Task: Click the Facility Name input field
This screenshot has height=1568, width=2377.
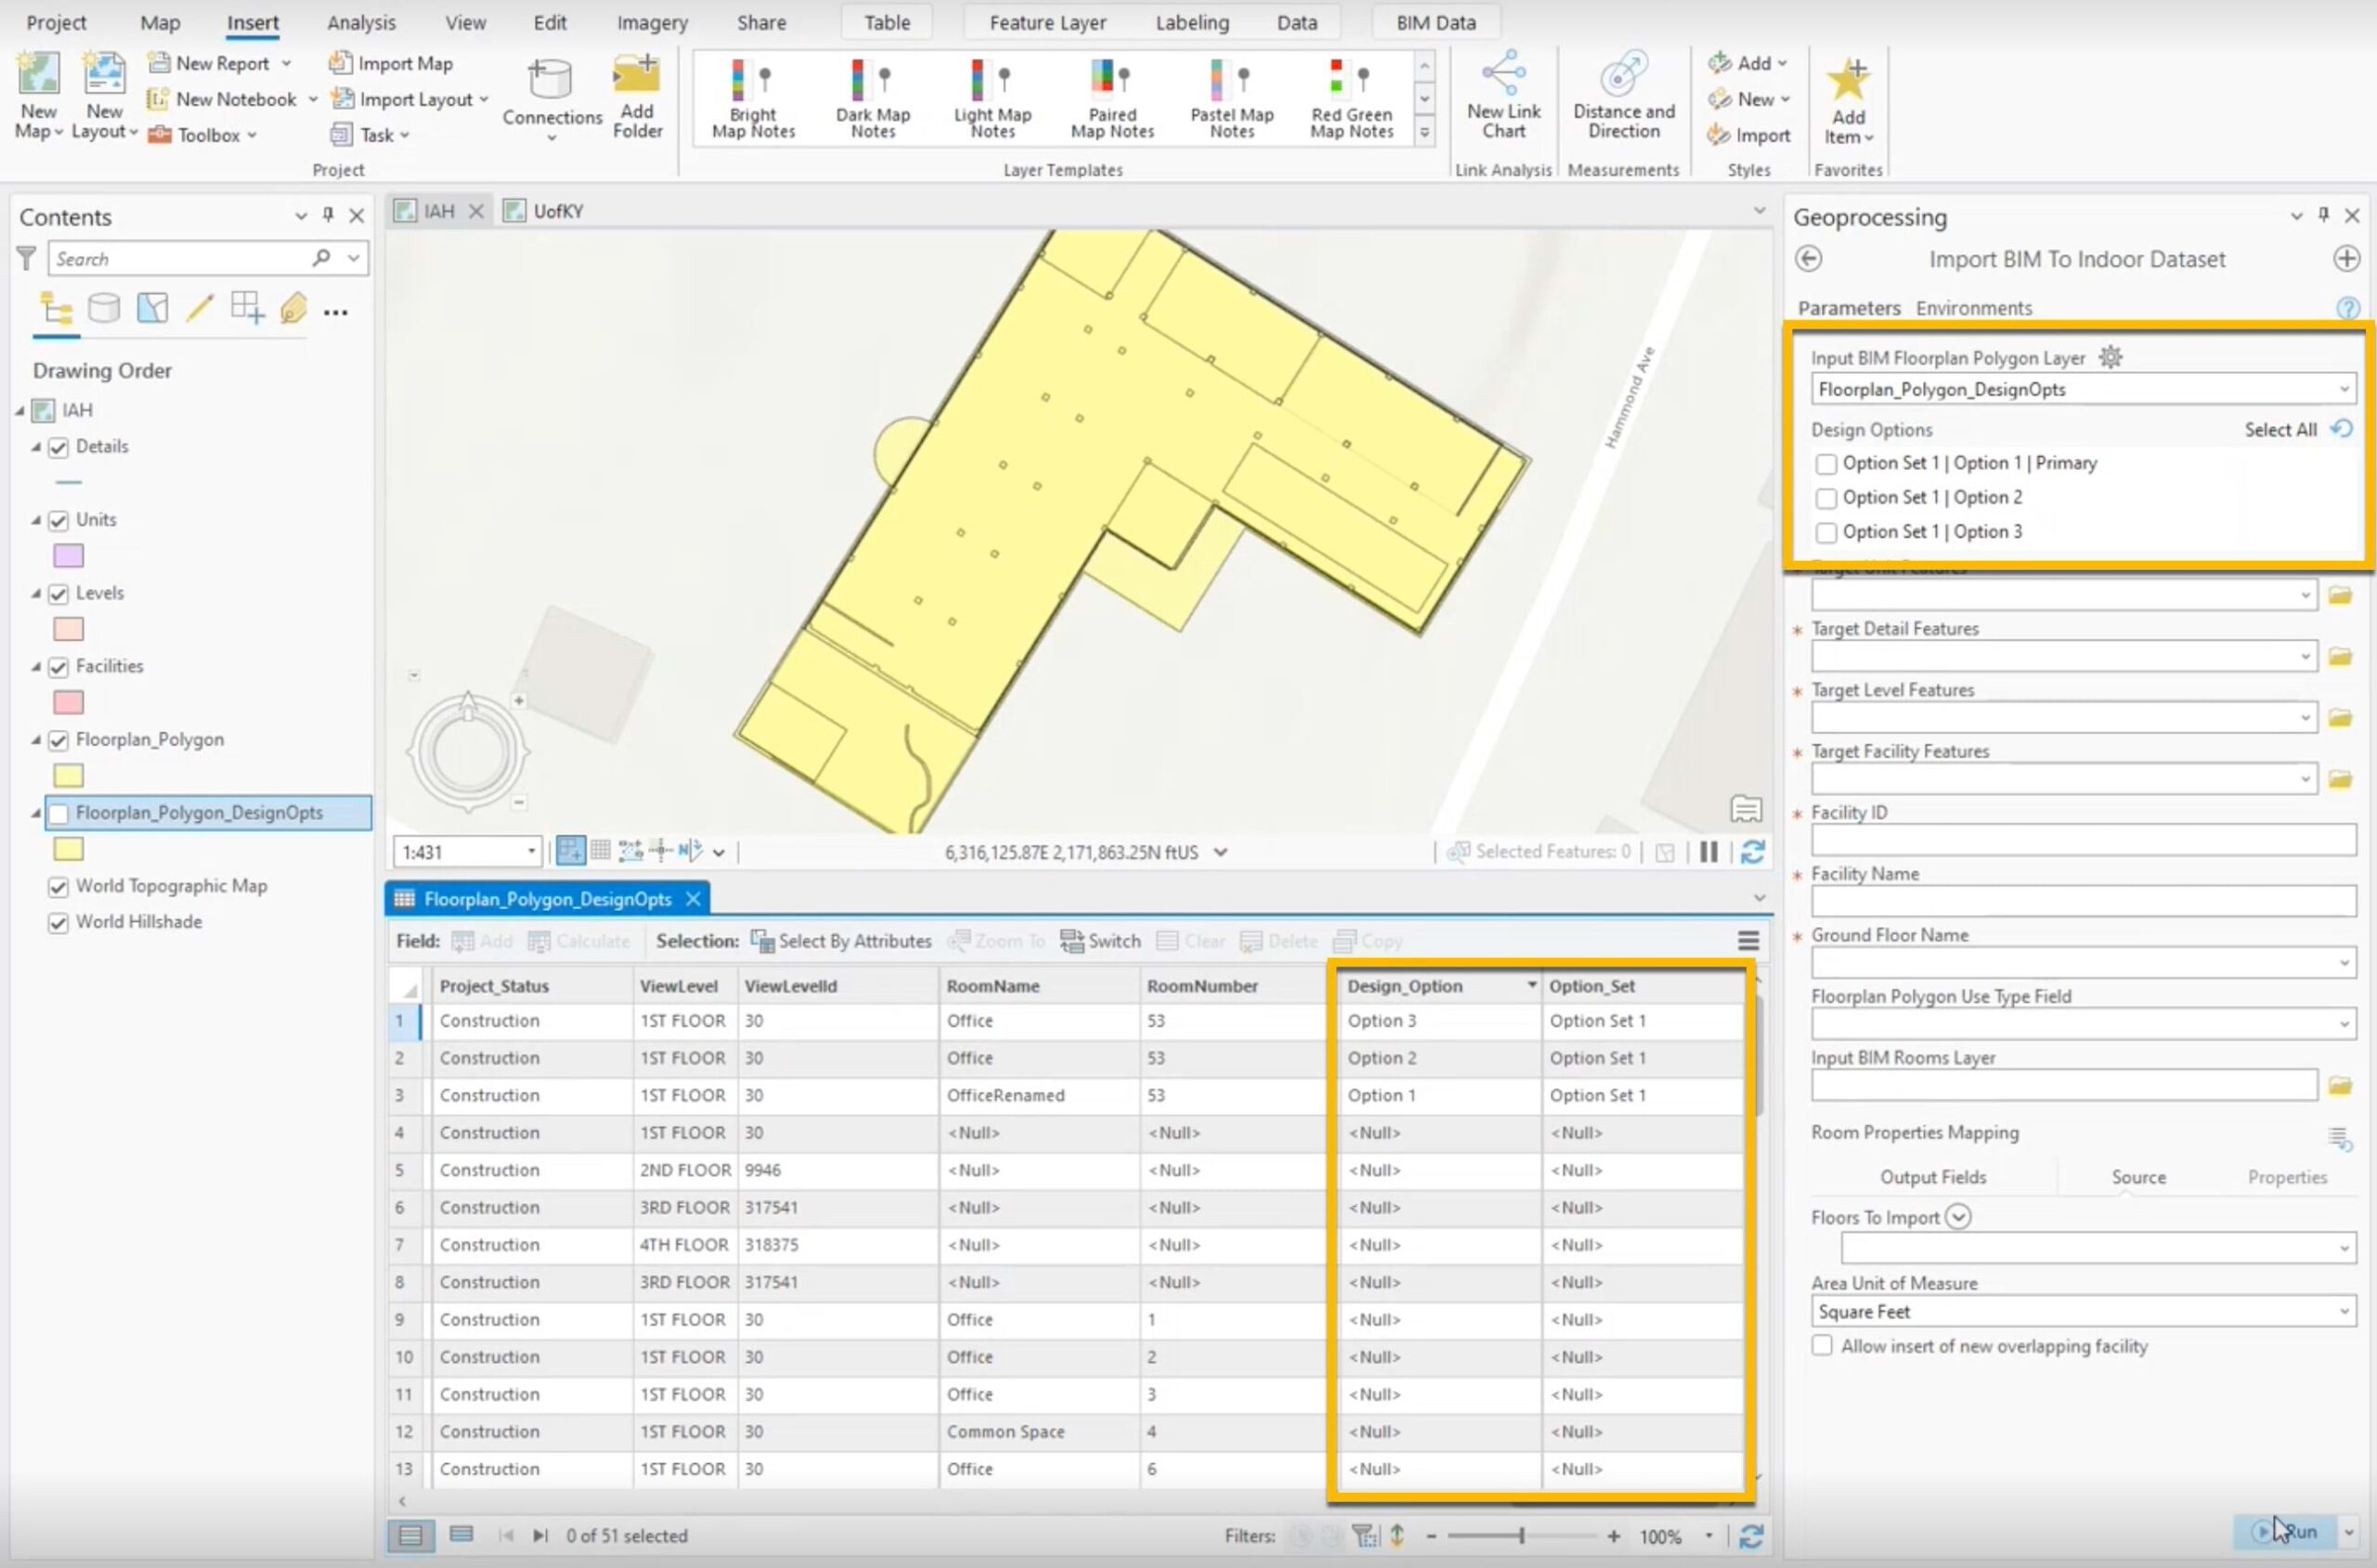Action: (x=2082, y=901)
